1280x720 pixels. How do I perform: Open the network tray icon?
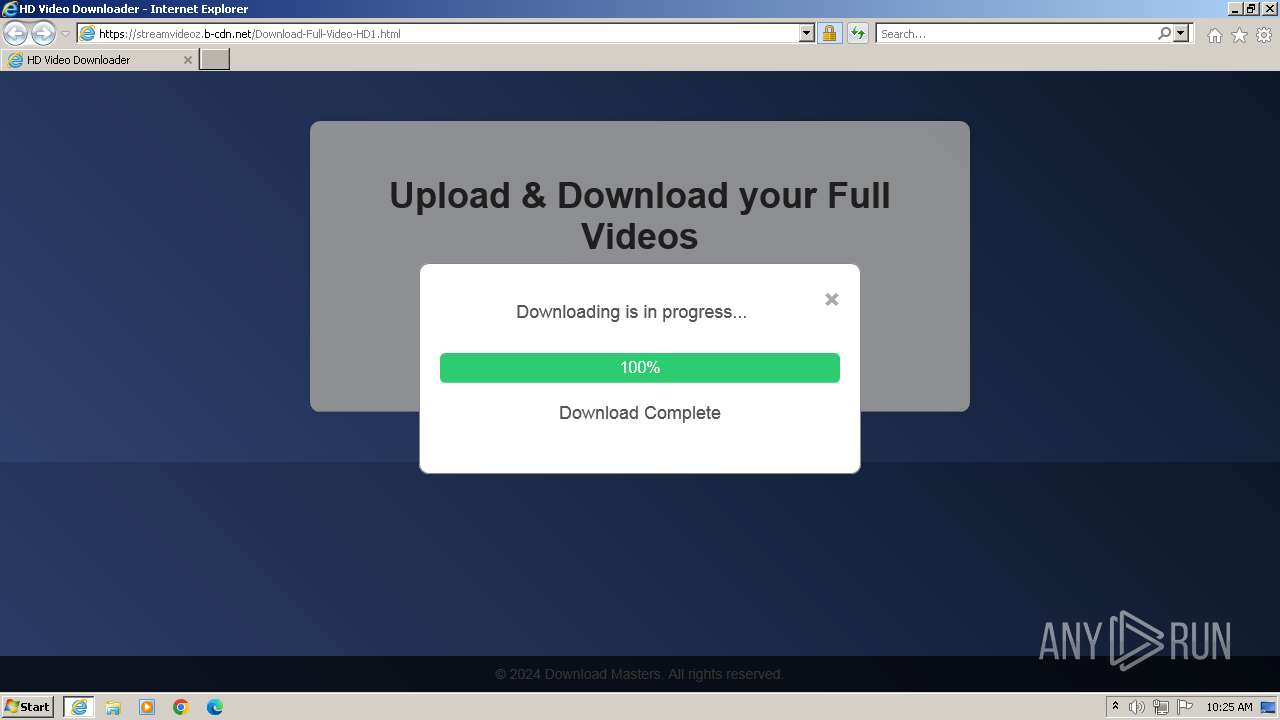pos(1161,707)
